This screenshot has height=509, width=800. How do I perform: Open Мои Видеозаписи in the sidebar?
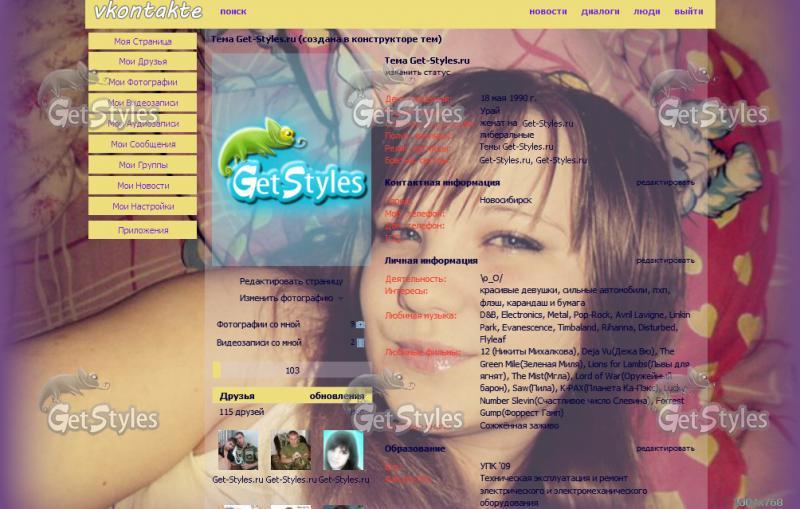pyautogui.click(x=142, y=103)
